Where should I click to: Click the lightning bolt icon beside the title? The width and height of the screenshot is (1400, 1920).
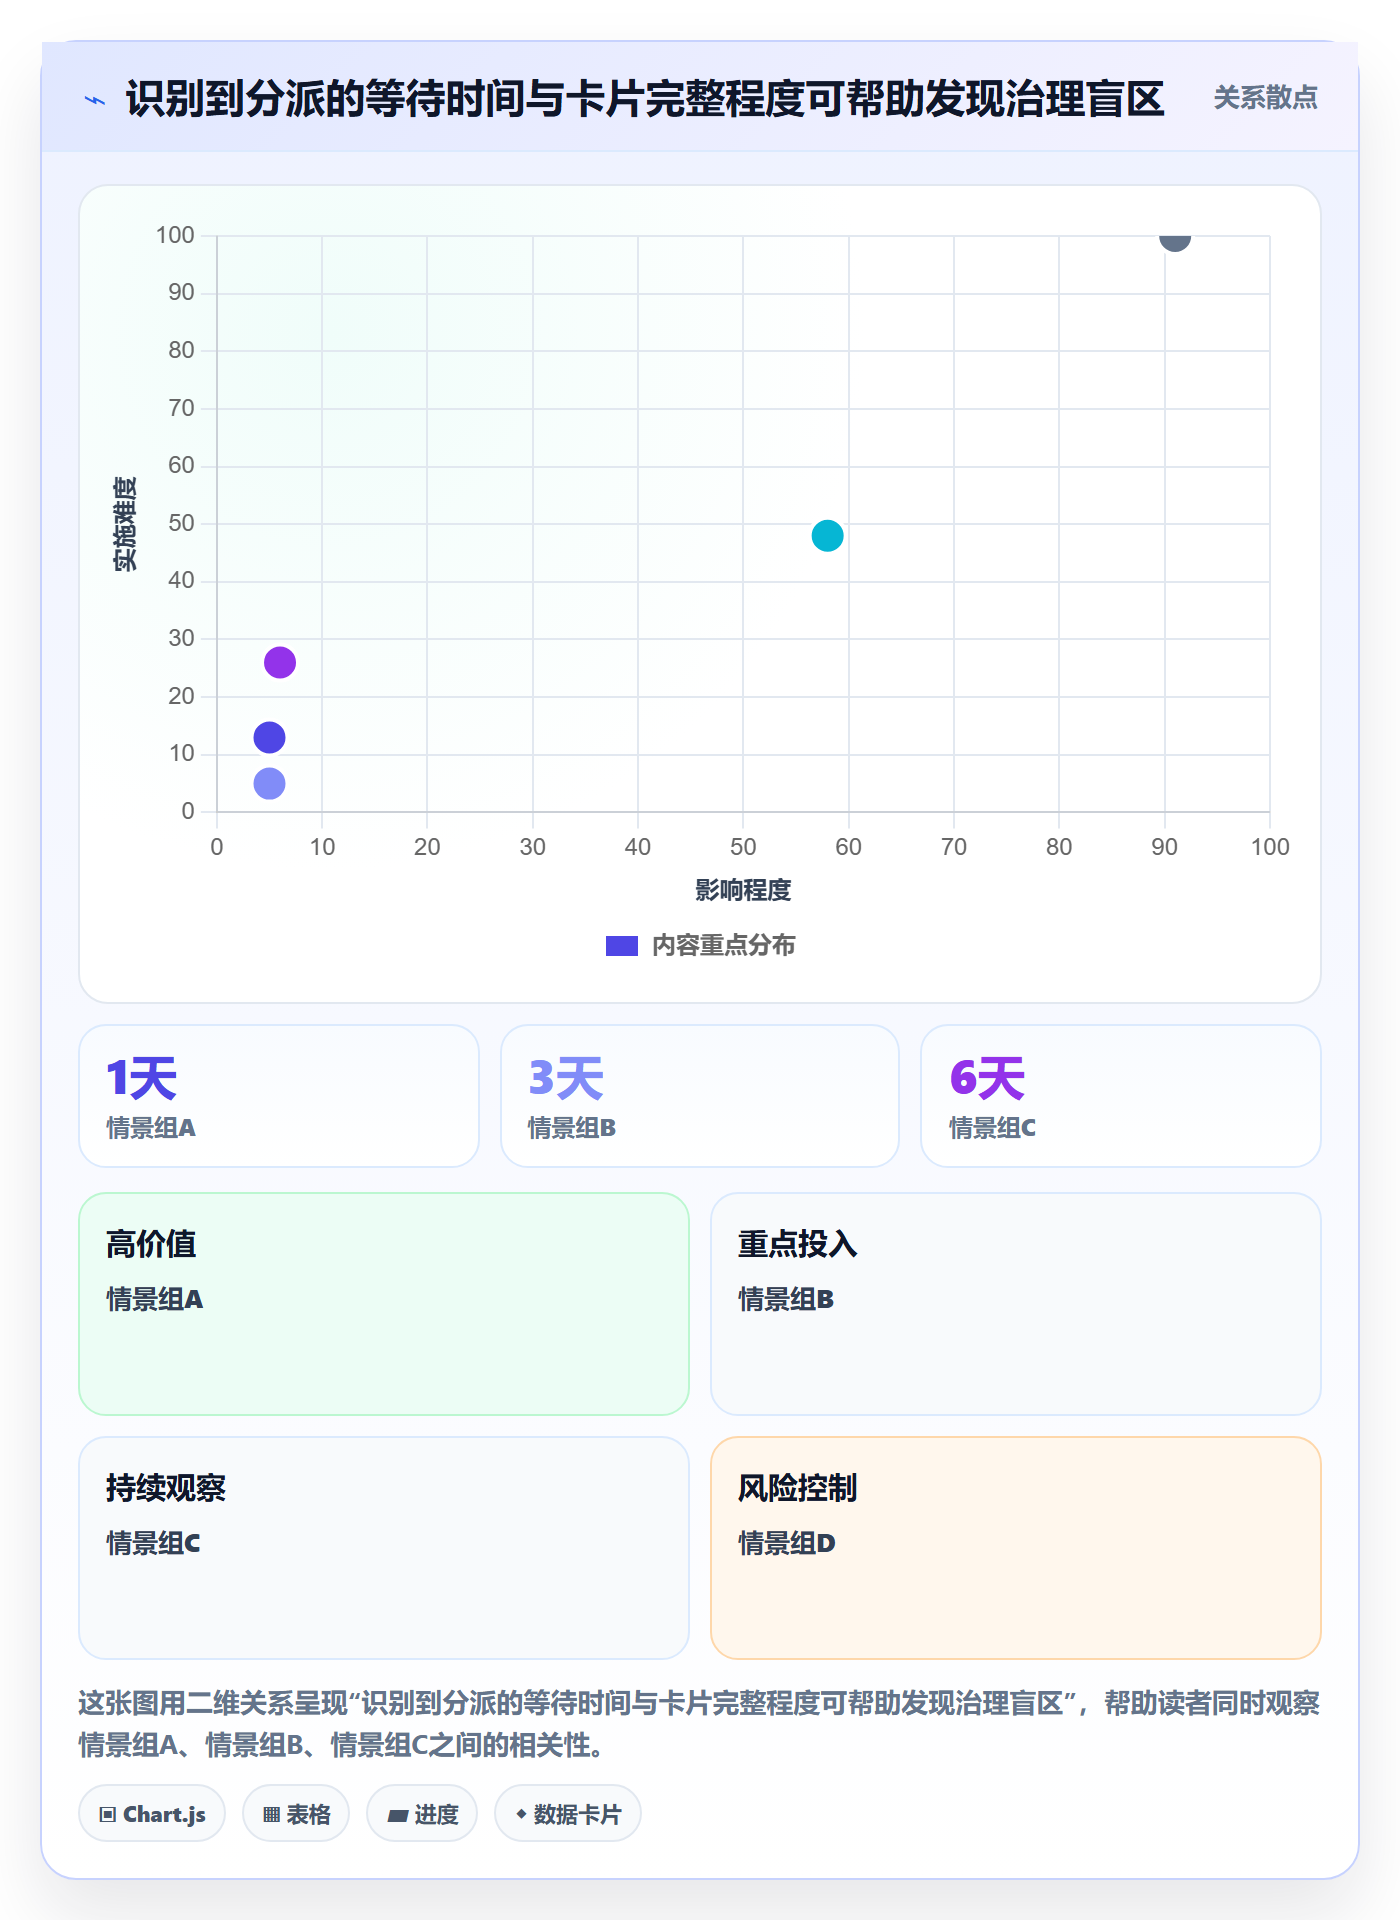tap(95, 100)
